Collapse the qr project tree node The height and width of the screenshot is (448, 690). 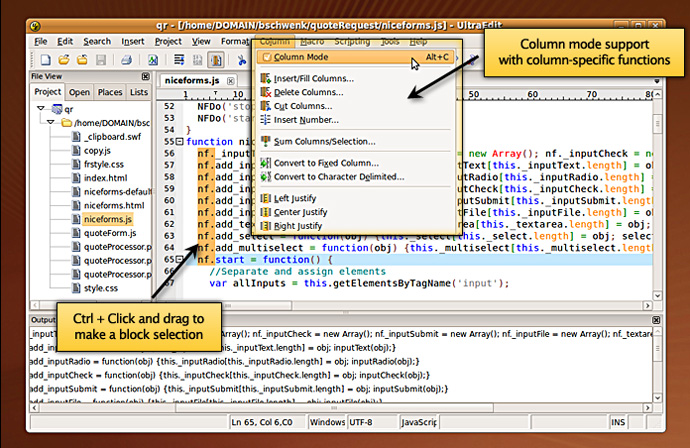39,108
